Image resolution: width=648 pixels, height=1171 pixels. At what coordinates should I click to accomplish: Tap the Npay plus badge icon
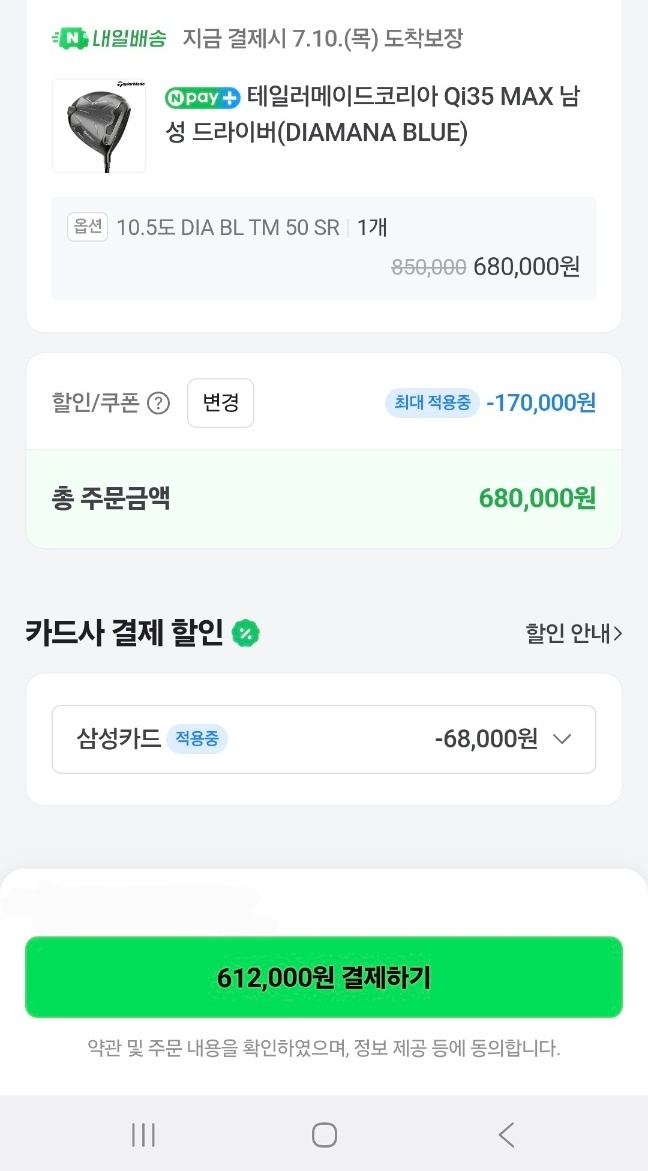[202, 97]
